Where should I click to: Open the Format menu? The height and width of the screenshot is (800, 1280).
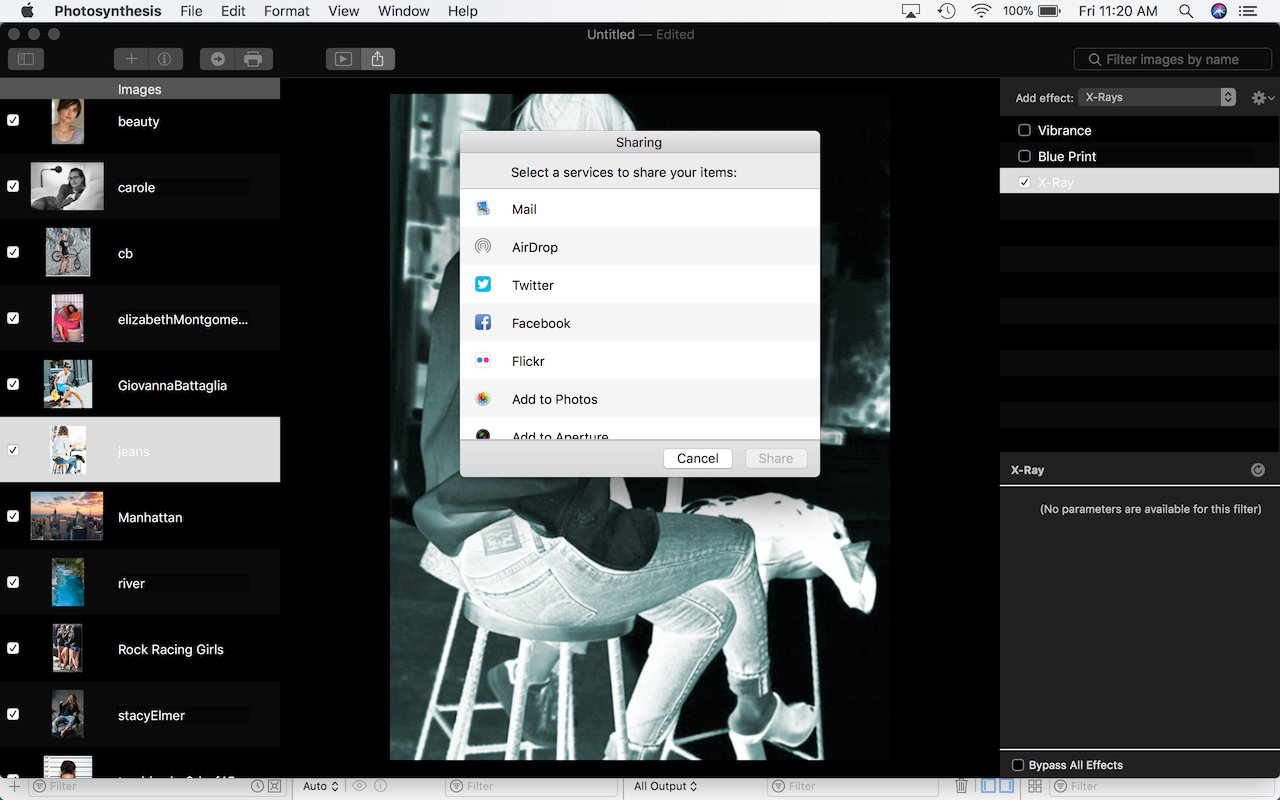286,11
